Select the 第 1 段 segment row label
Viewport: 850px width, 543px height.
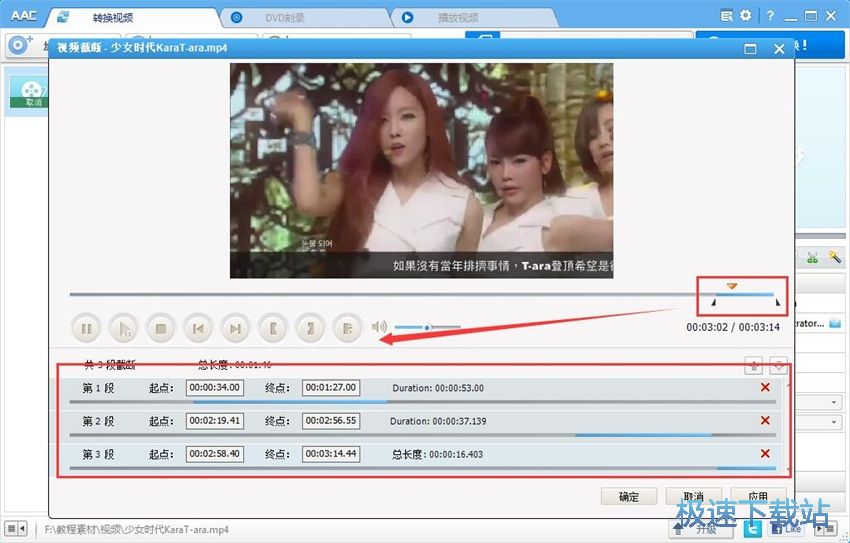[x=98, y=388]
